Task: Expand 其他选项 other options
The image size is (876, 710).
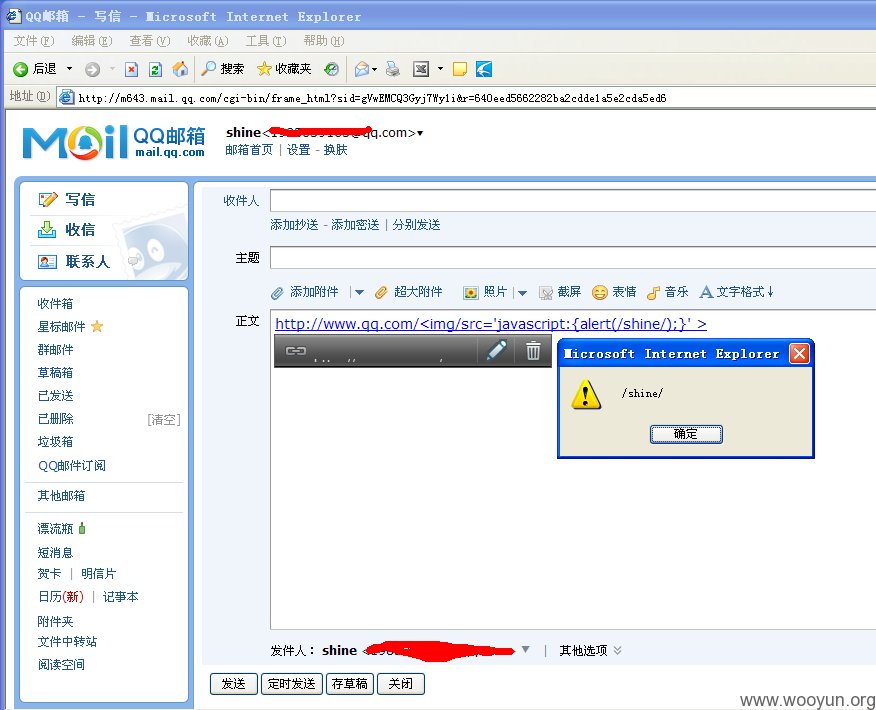Action: pyautogui.click(x=591, y=650)
